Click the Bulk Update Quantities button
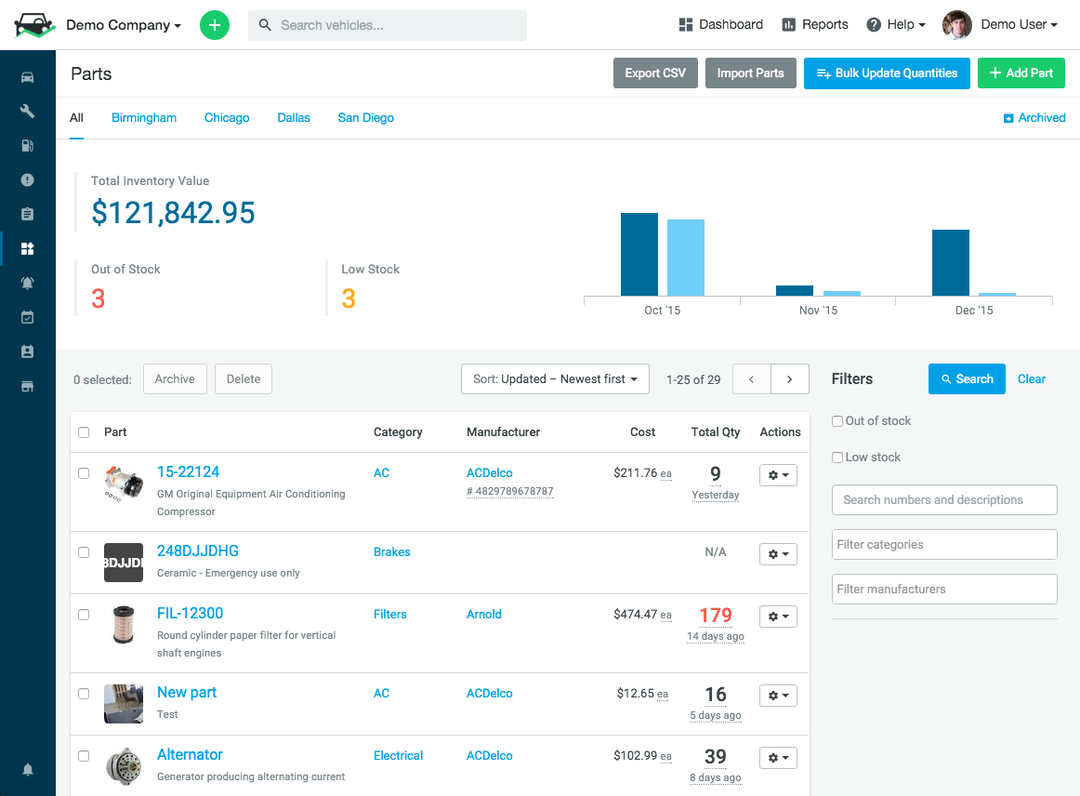This screenshot has height=796, width=1080. click(x=886, y=73)
